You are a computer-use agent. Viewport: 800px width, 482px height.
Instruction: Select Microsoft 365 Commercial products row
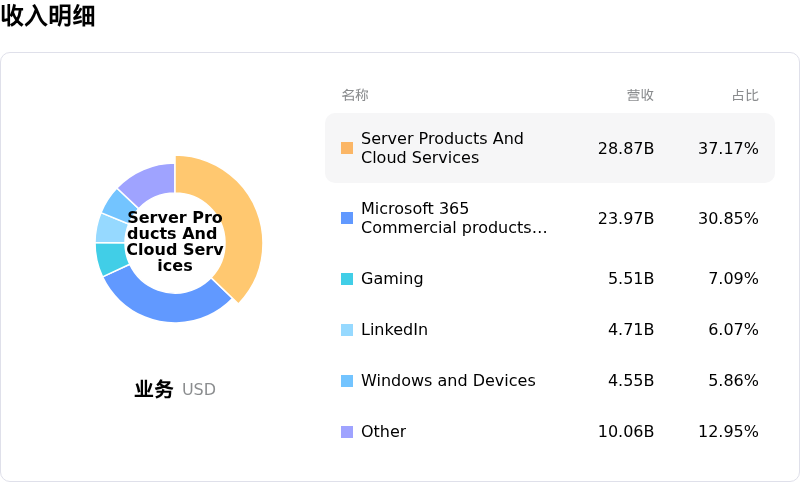pos(550,218)
